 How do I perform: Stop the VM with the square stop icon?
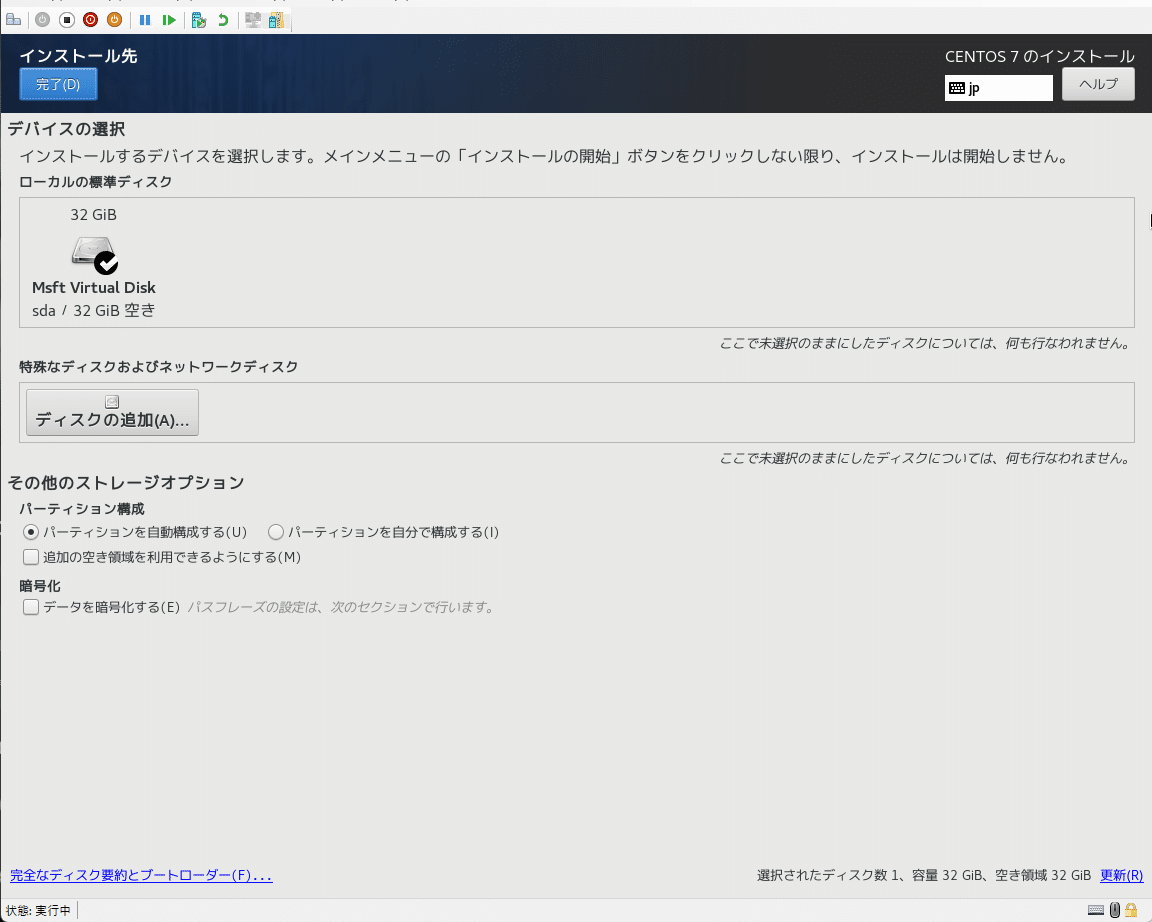click(65, 20)
